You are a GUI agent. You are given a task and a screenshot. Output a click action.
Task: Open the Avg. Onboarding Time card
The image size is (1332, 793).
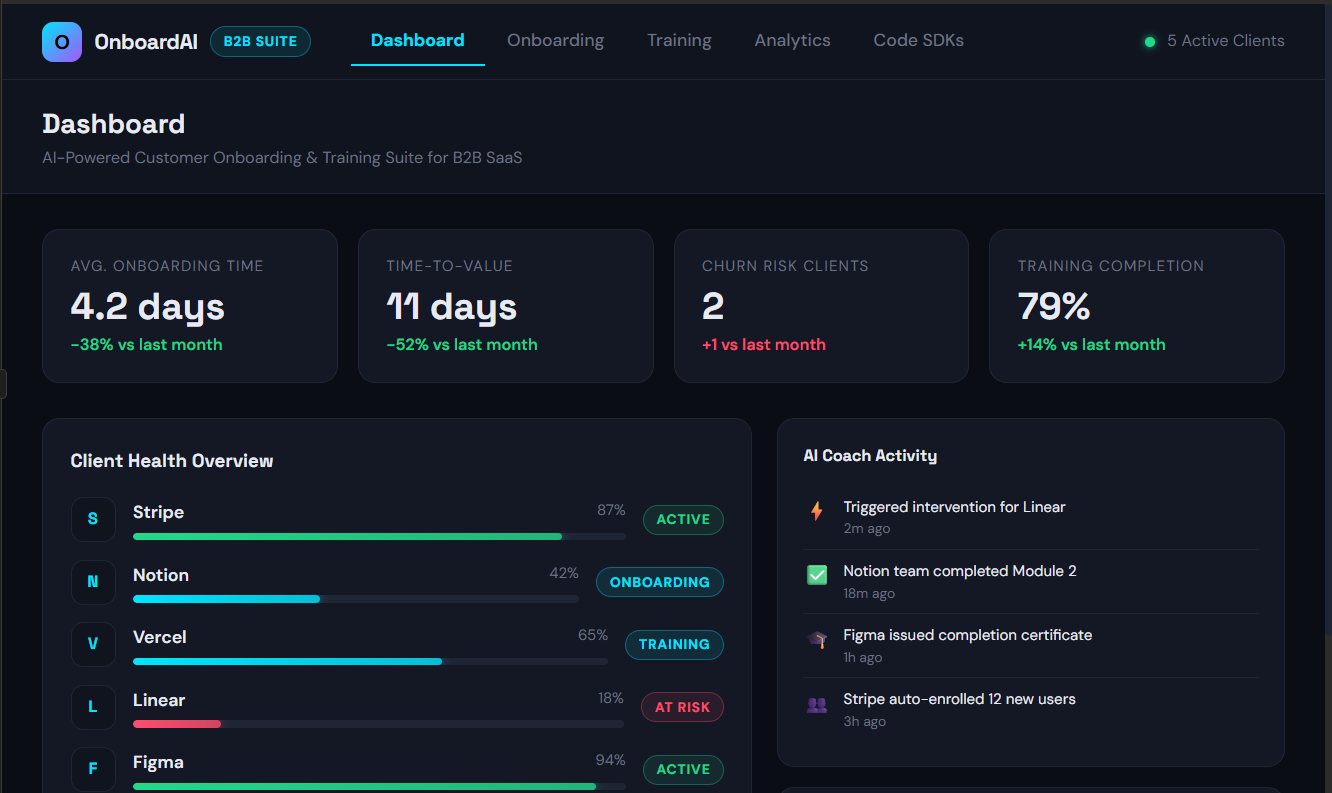[x=190, y=306]
